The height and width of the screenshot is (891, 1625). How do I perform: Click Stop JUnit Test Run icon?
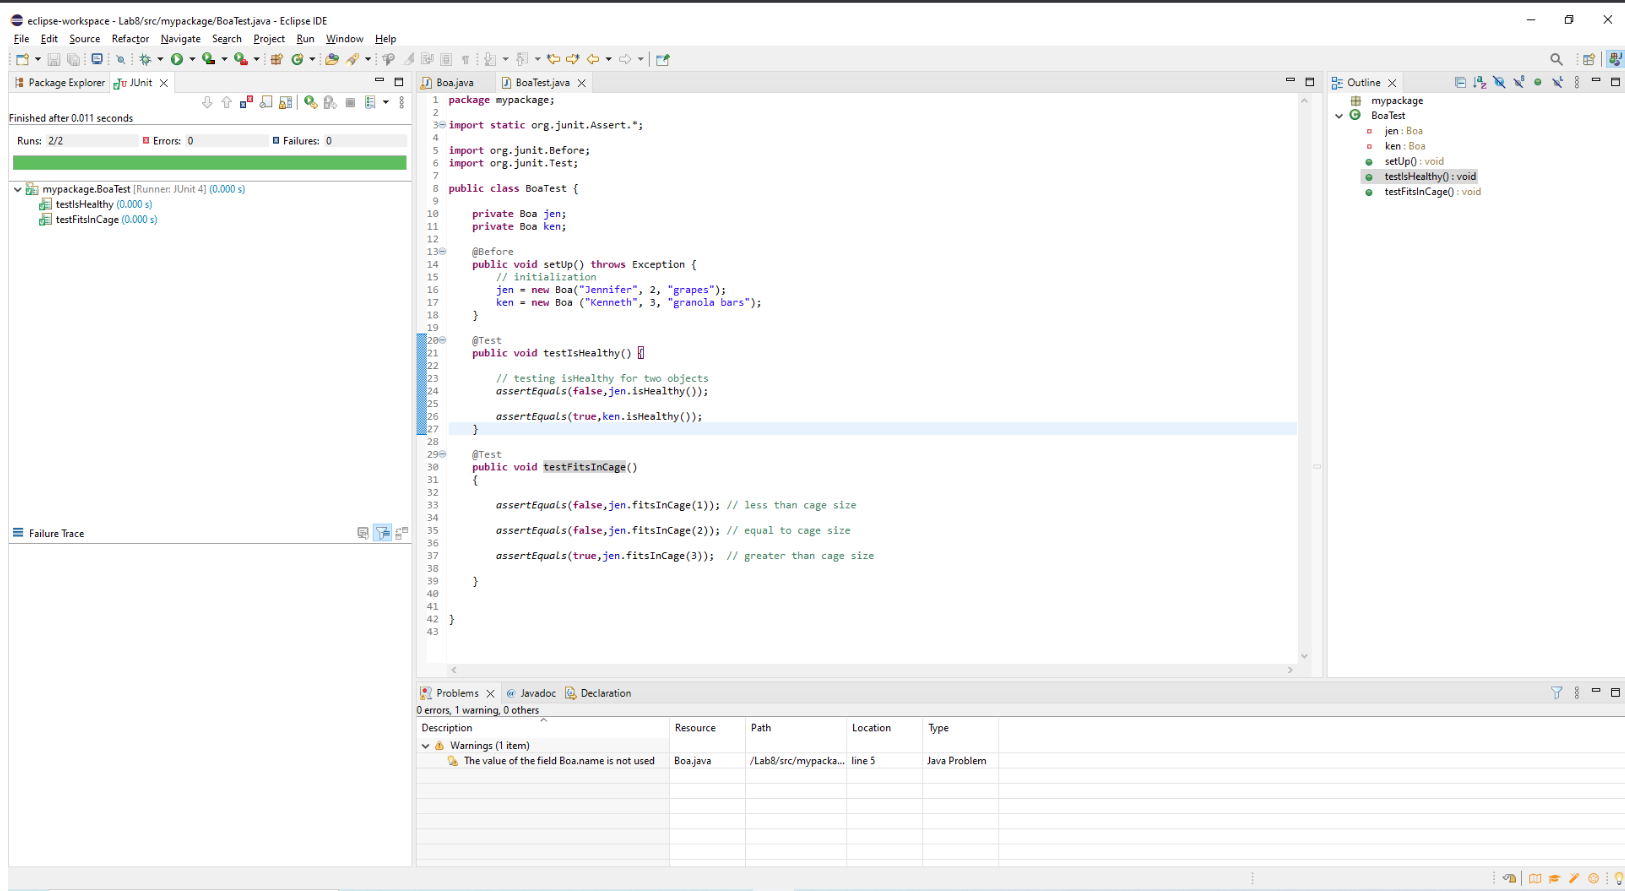pos(350,102)
